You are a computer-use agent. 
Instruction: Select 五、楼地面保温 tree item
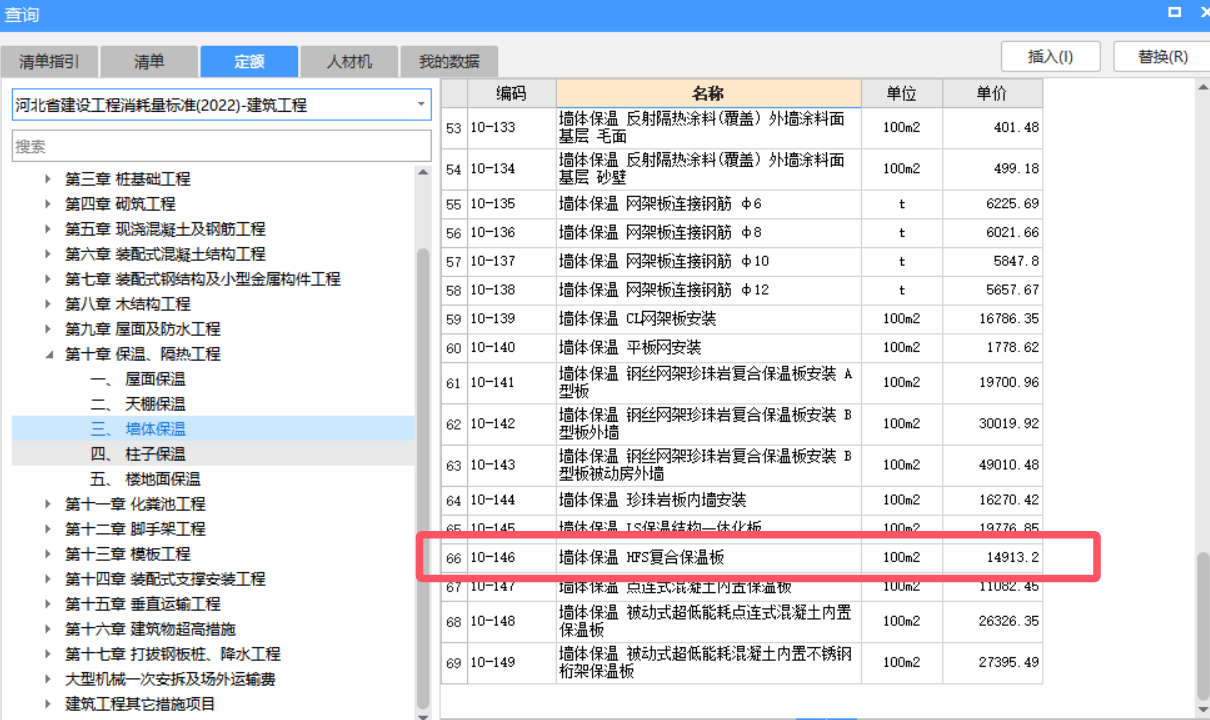(145, 479)
